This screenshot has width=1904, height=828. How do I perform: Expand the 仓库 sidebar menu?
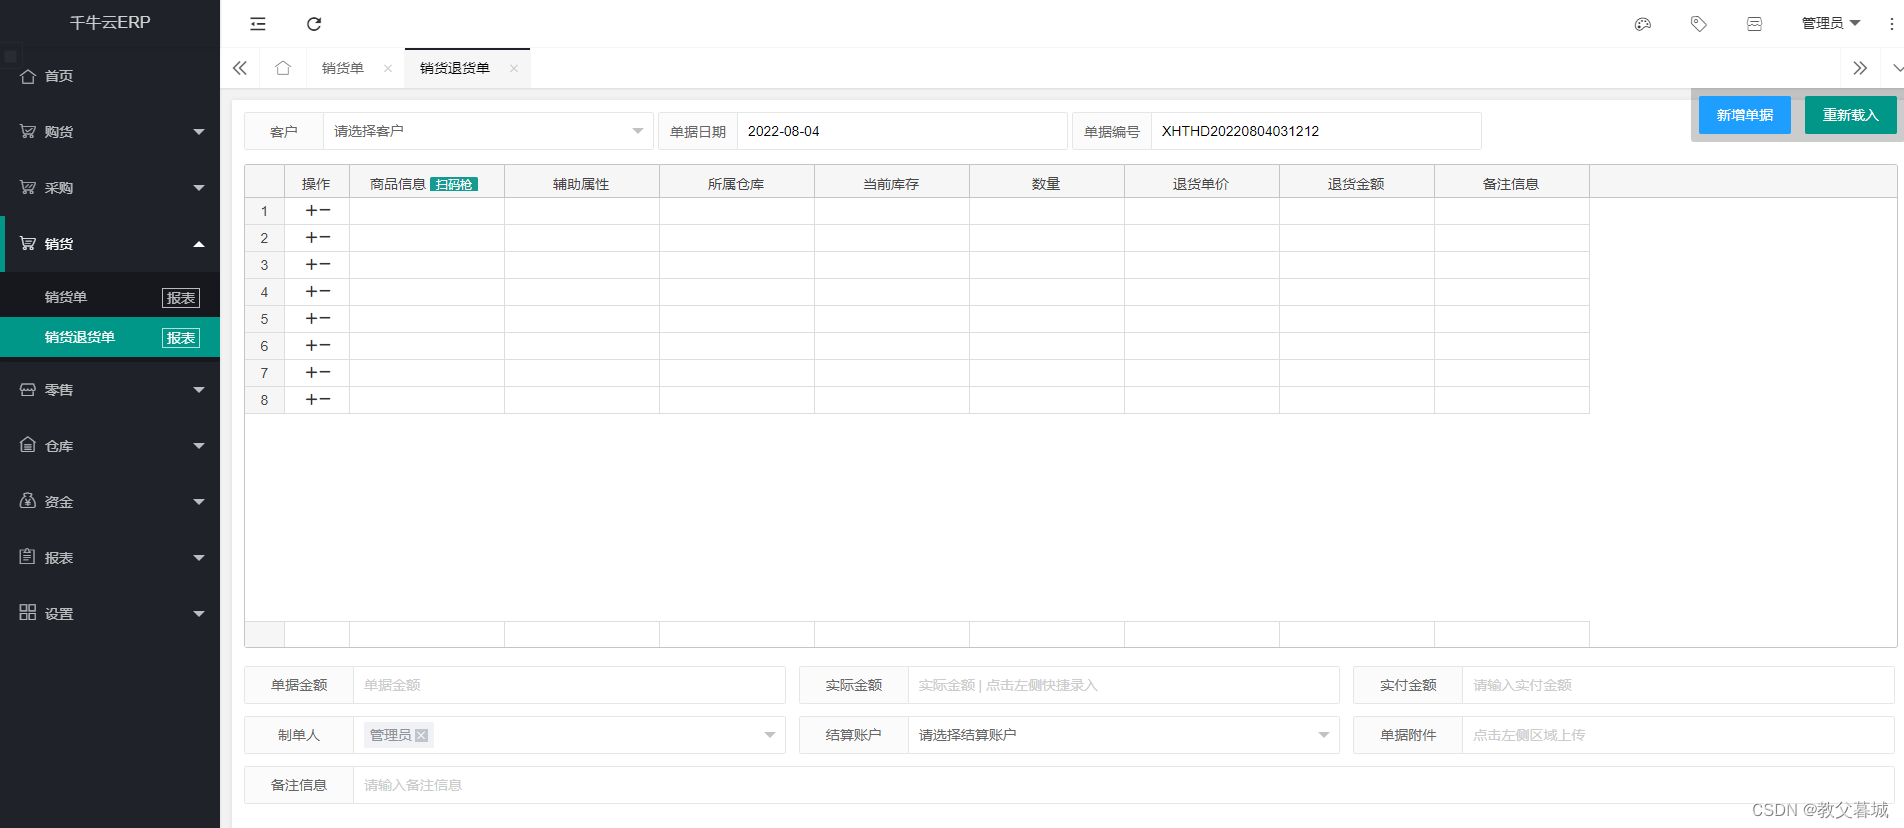coord(110,446)
